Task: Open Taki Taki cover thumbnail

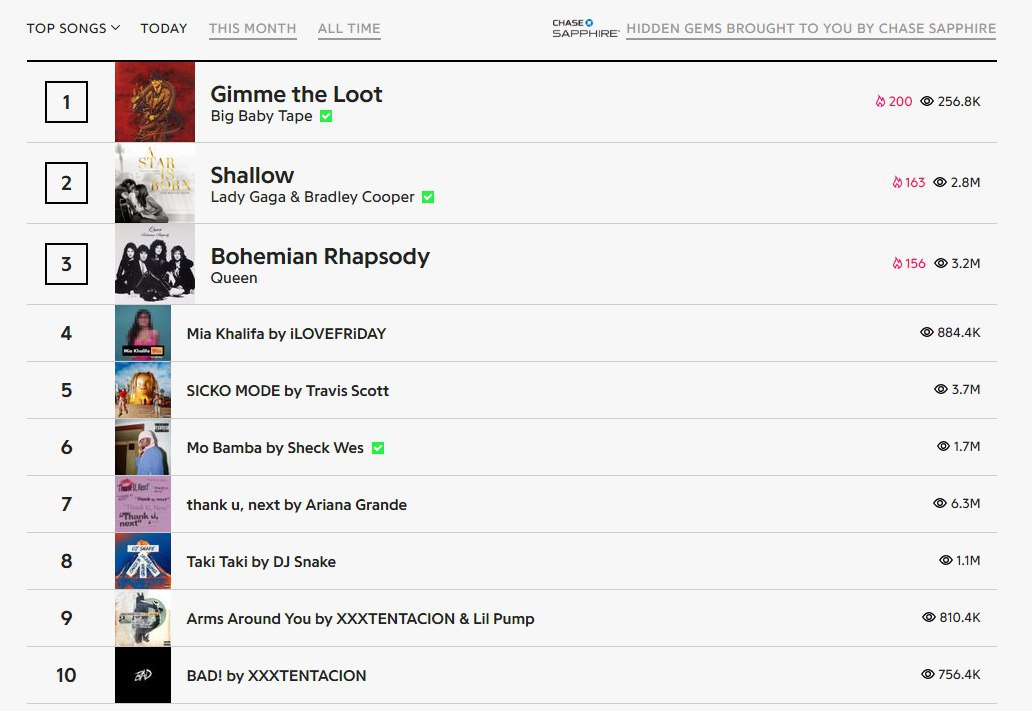Action: pos(143,561)
